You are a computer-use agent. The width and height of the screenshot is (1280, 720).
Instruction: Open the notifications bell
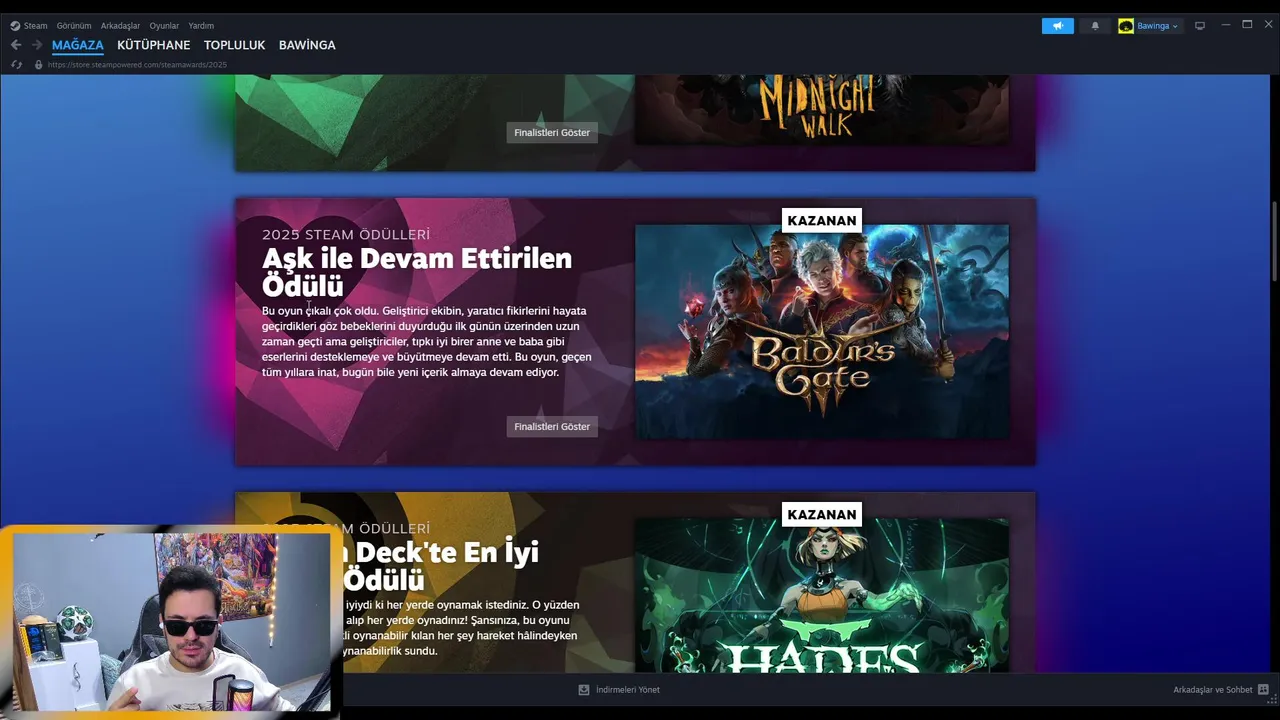click(1095, 26)
